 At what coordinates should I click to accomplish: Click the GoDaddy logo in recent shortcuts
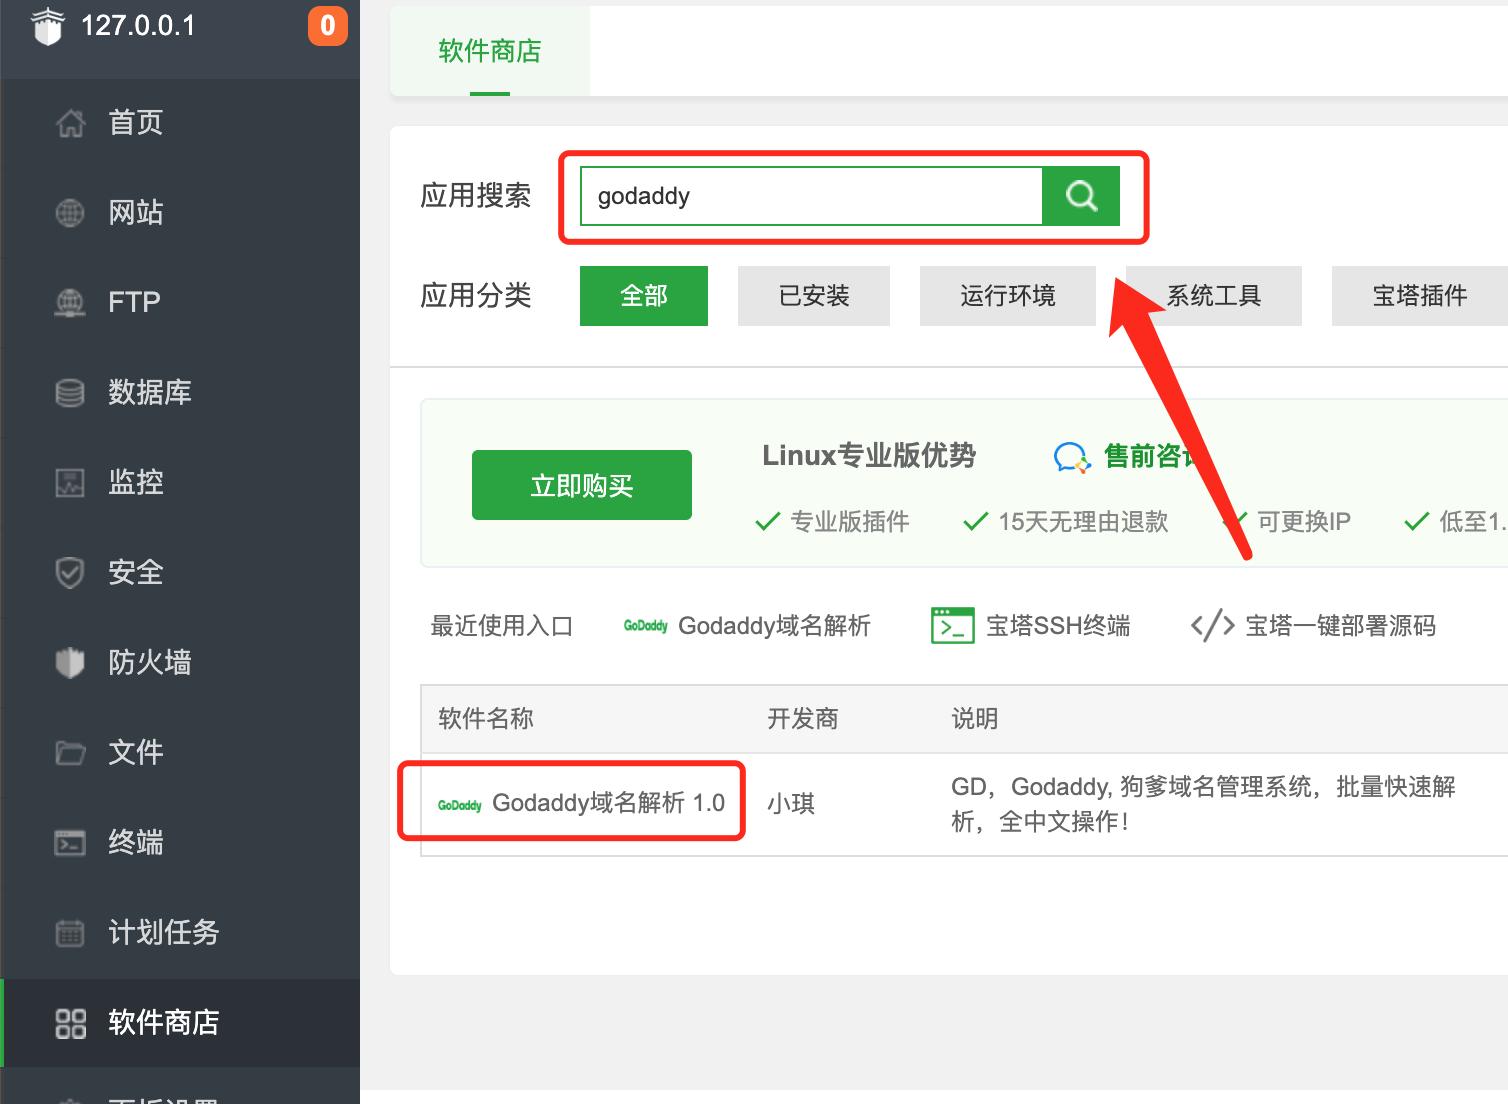pyautogui.click(x=646, y=626)
